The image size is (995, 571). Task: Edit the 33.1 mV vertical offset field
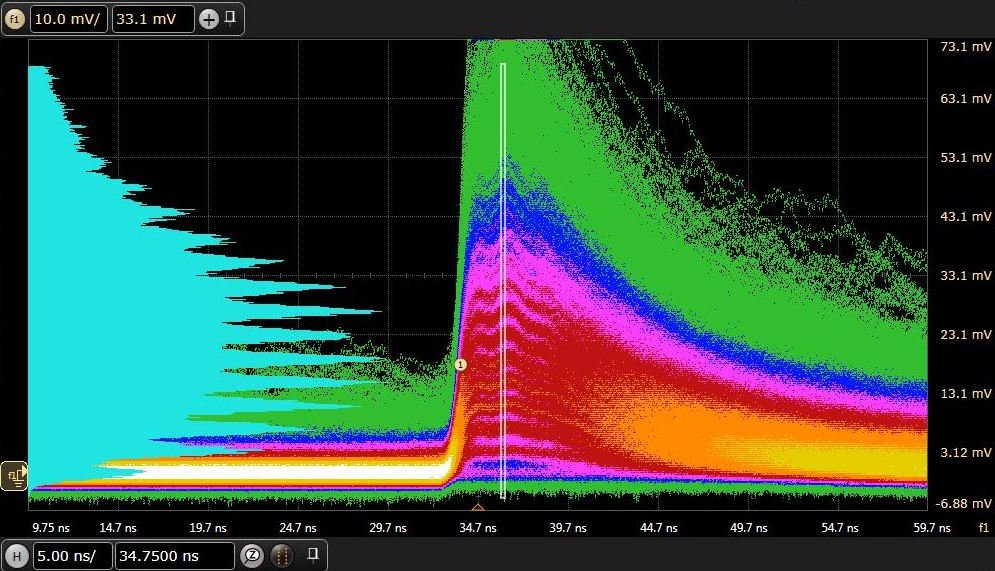152,19
